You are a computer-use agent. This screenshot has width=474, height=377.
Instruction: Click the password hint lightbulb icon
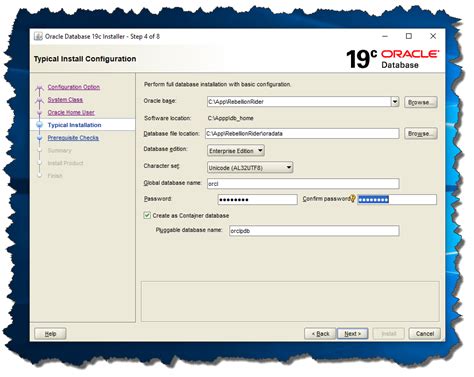coord(353,199)
